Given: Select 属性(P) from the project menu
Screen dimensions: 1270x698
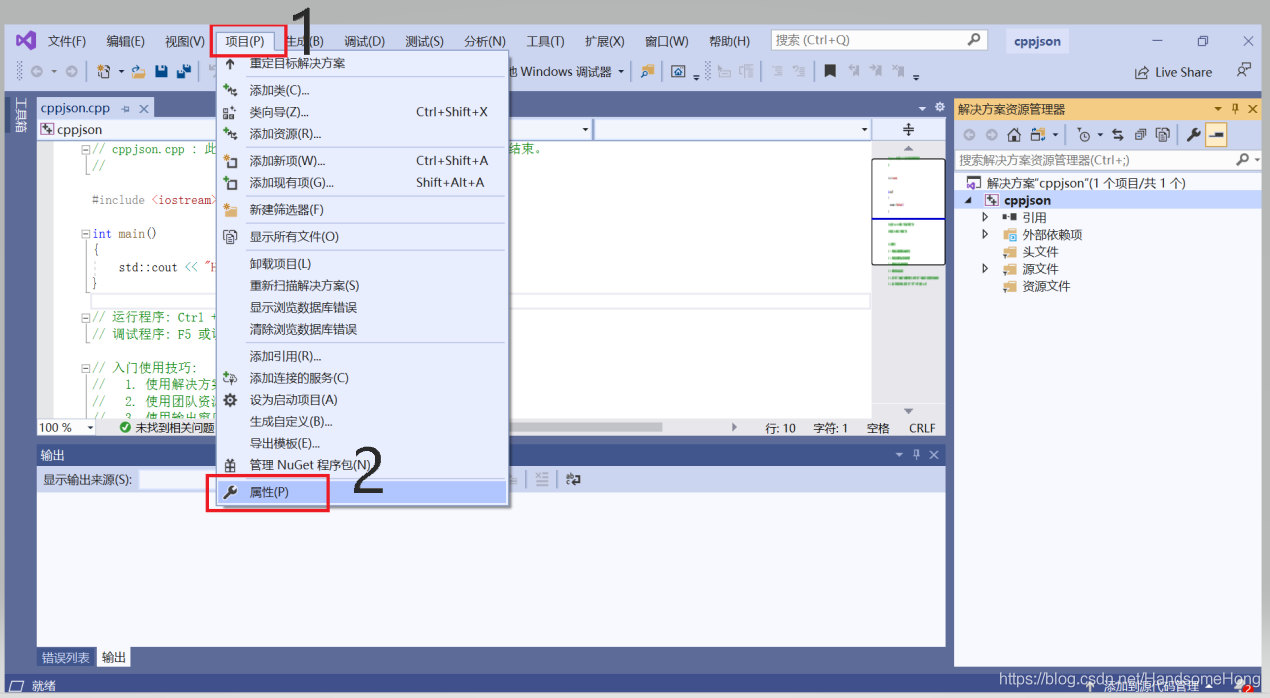Looking at the screenshot, I should (x=269, y=492).
